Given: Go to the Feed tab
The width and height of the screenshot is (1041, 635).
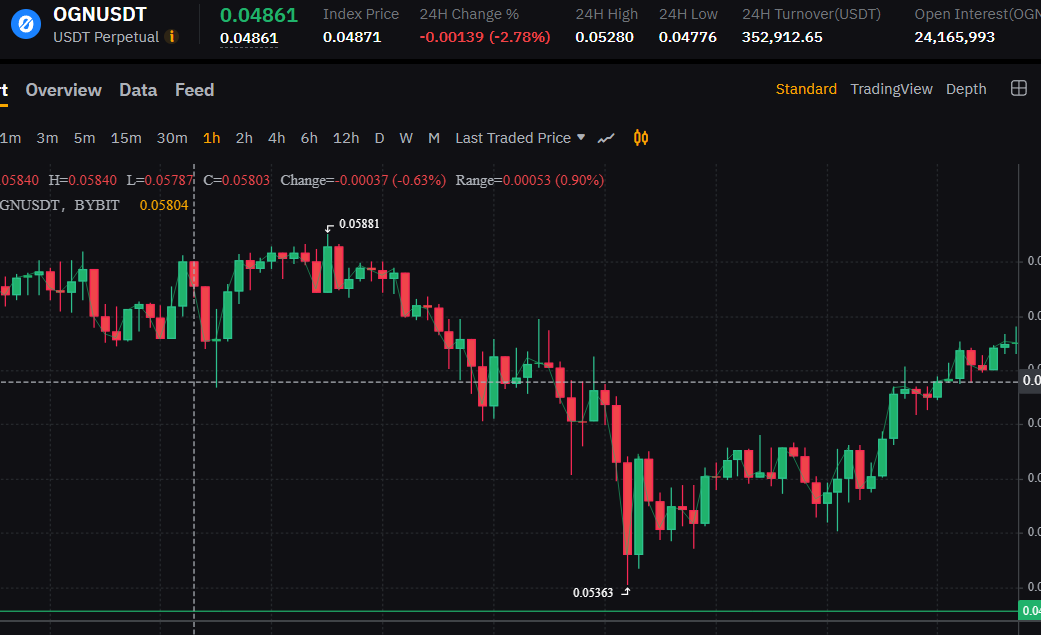Looking at the screenshot, I should pyautogui.click(x=194, y=90).
